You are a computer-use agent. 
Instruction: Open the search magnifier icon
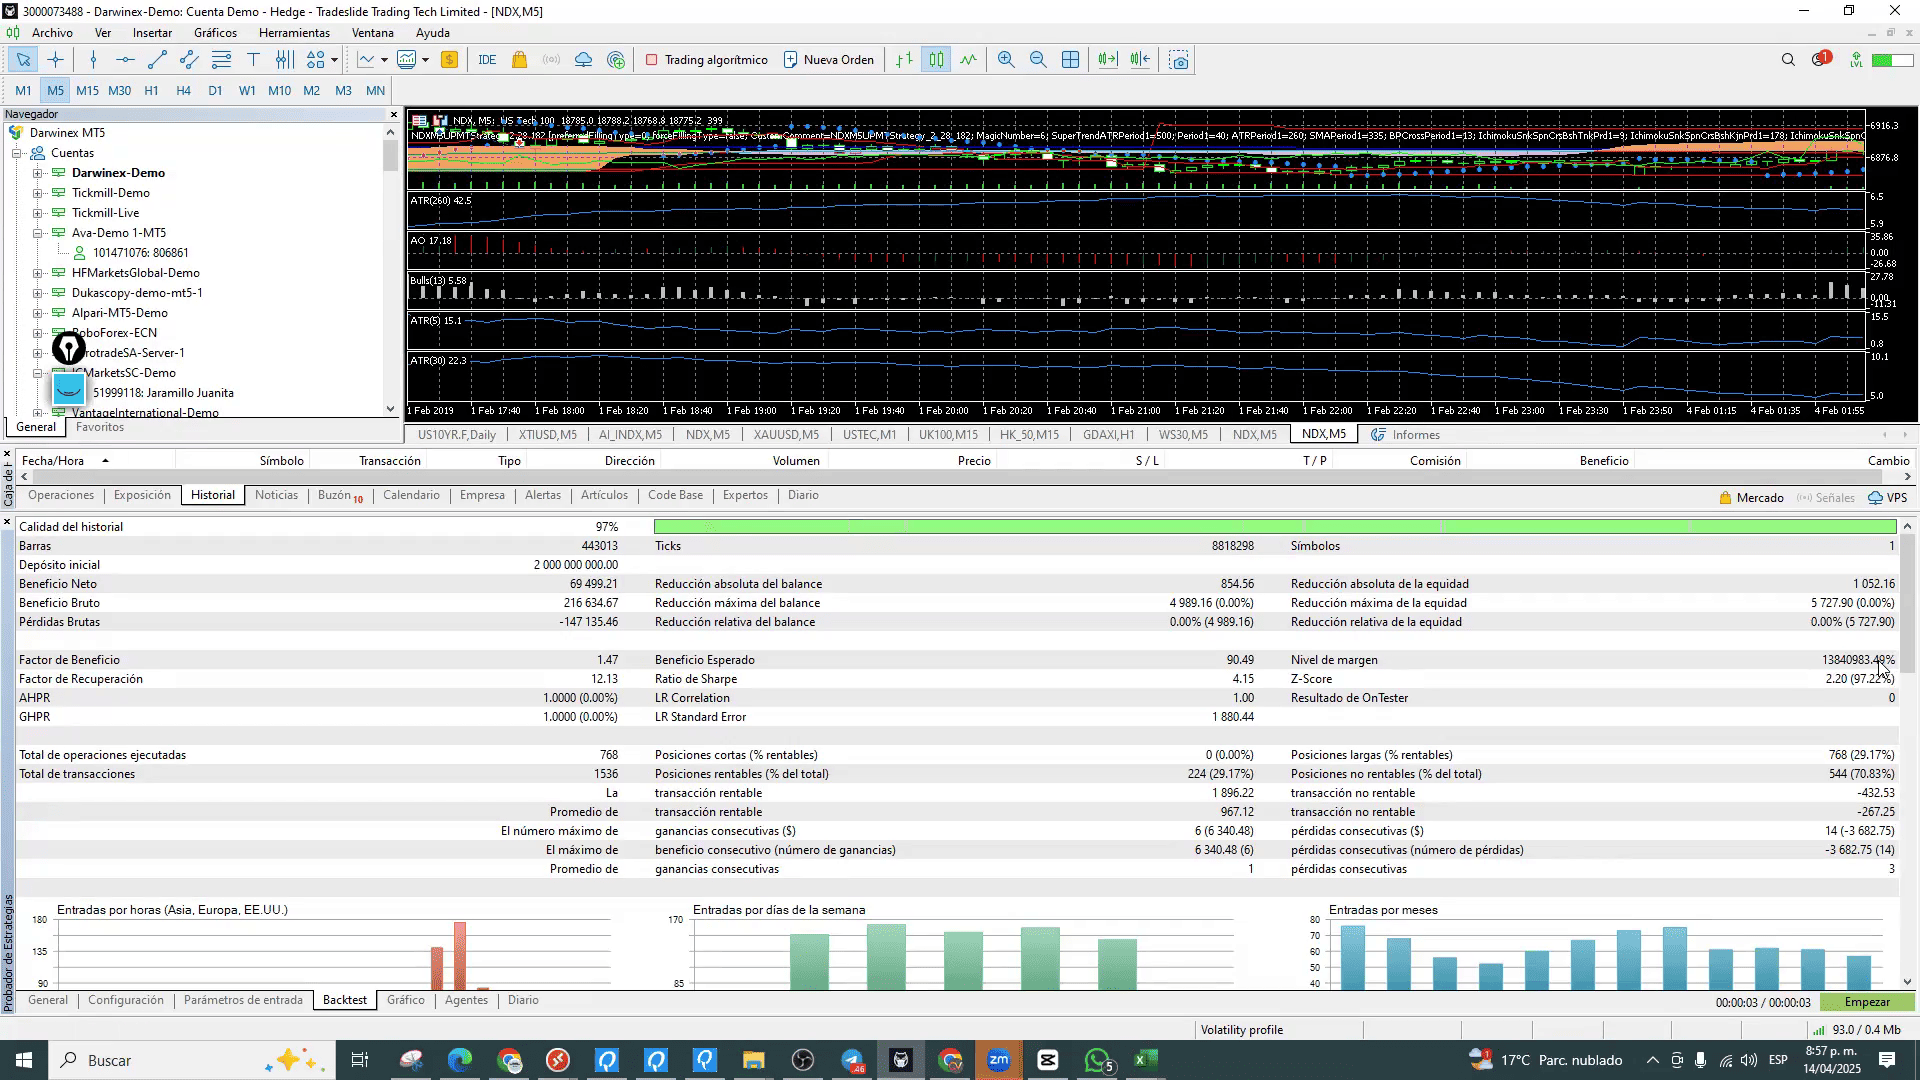point(1788,60)
